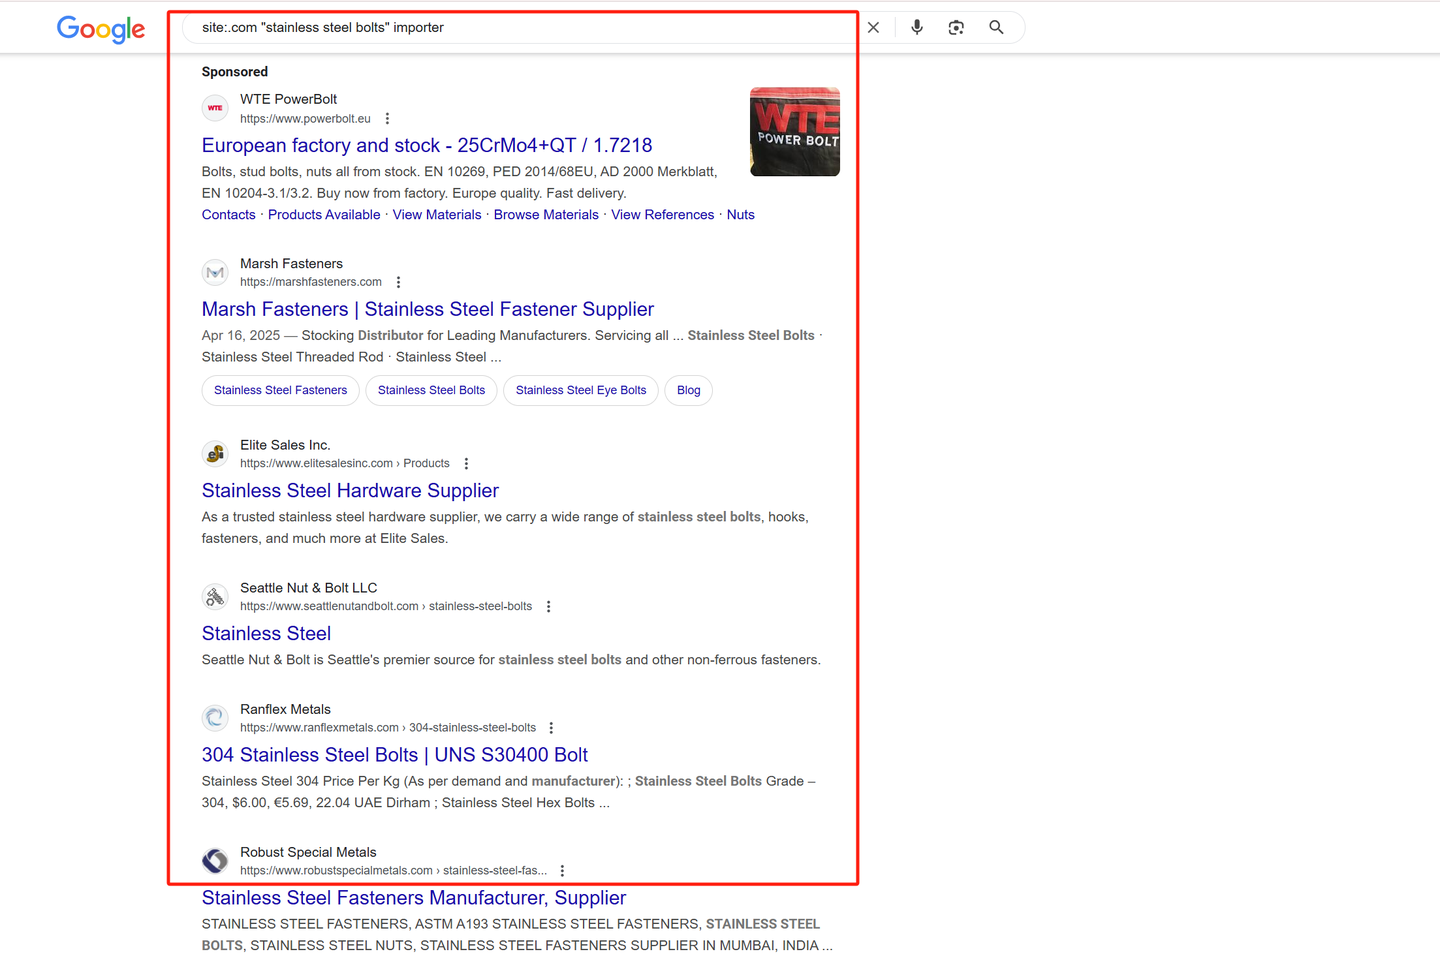Click the 'Robust Special Metals' site name

point(308,852)
